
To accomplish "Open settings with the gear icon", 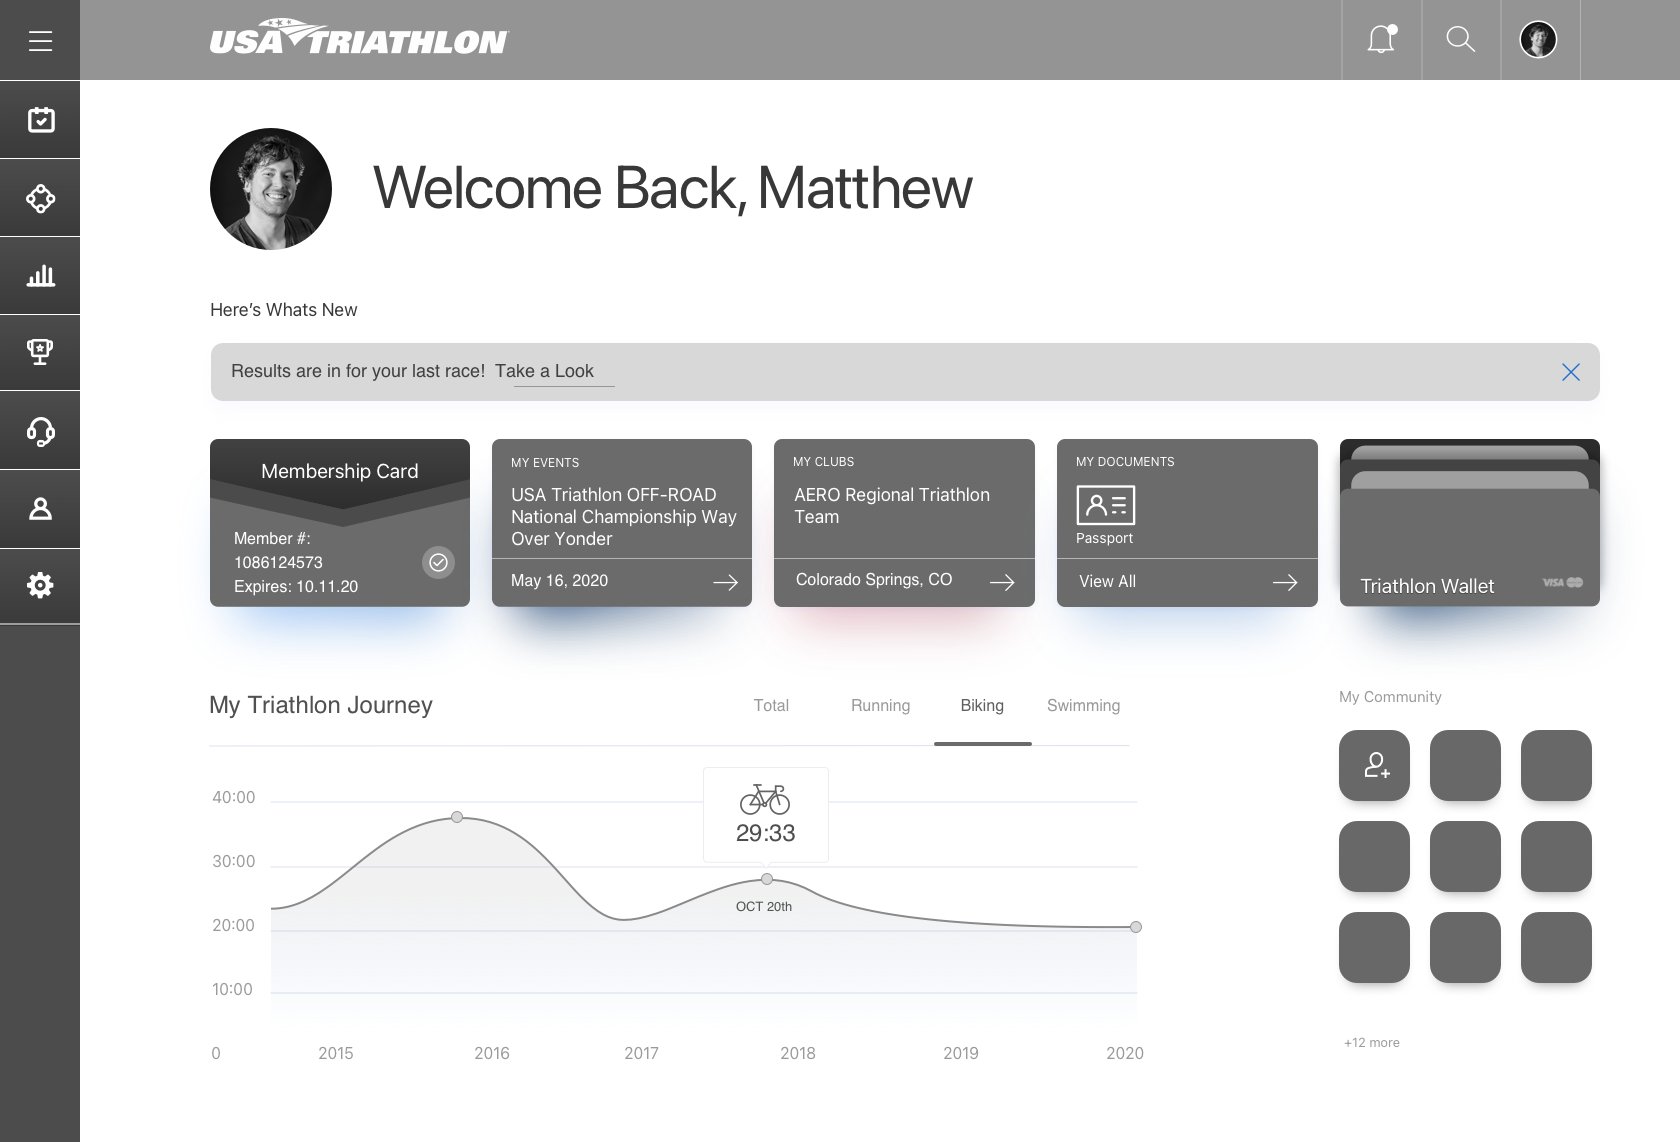I will click(x=40, y=586).
